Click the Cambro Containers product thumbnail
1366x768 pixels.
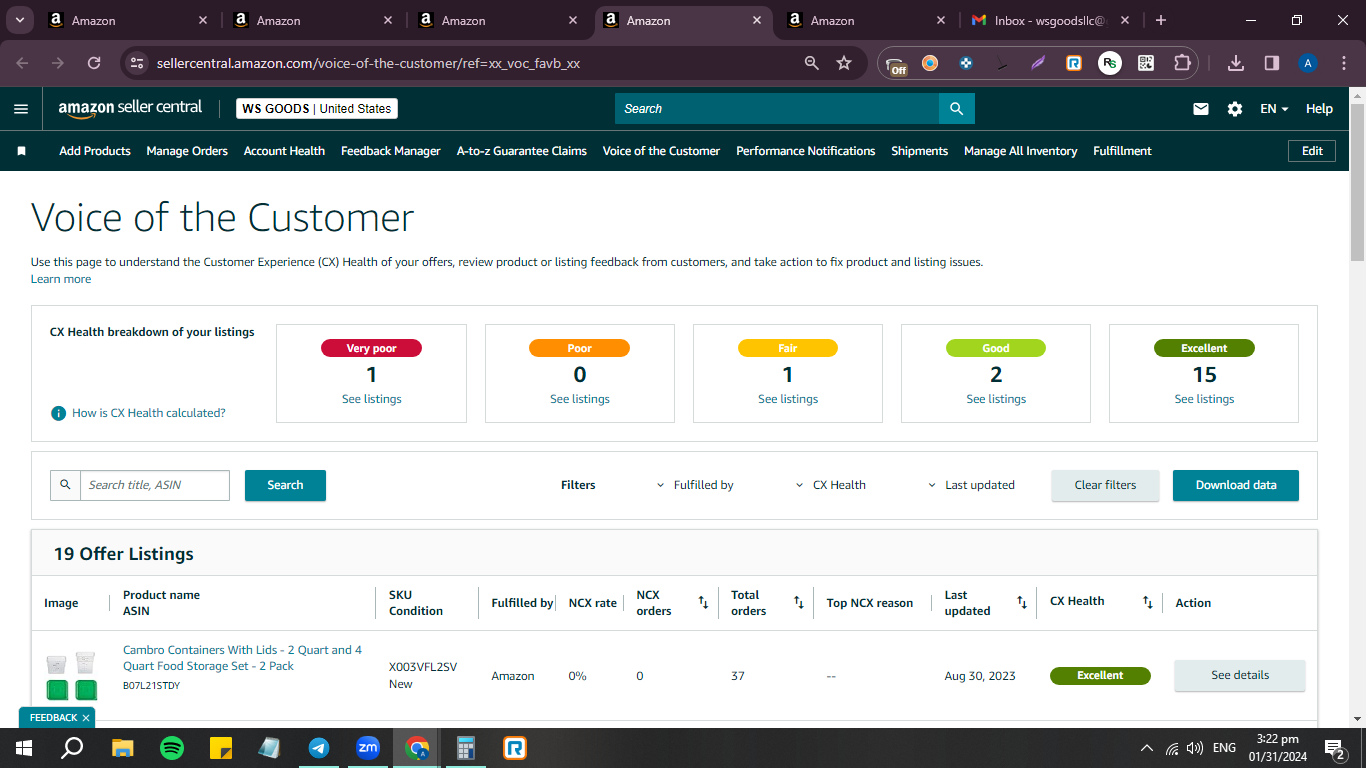pos(71,675)
